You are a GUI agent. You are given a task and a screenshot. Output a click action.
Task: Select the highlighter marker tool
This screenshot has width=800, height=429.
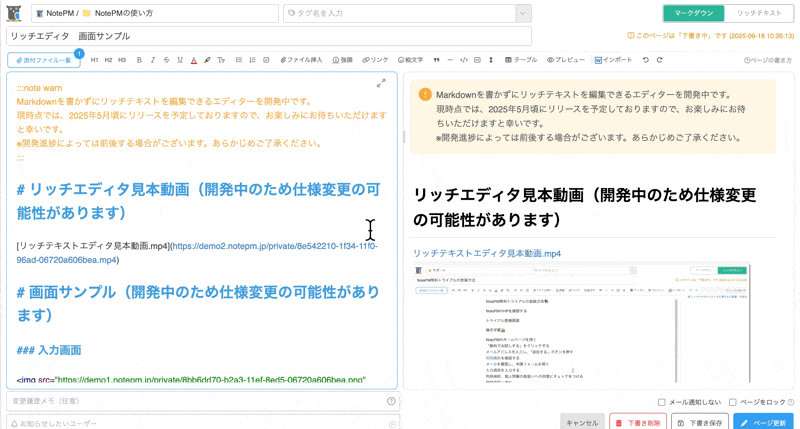207,60
